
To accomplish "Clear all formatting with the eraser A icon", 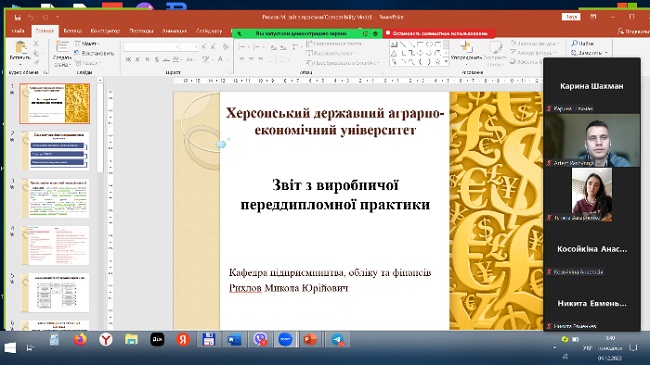I will coord(225,47).
